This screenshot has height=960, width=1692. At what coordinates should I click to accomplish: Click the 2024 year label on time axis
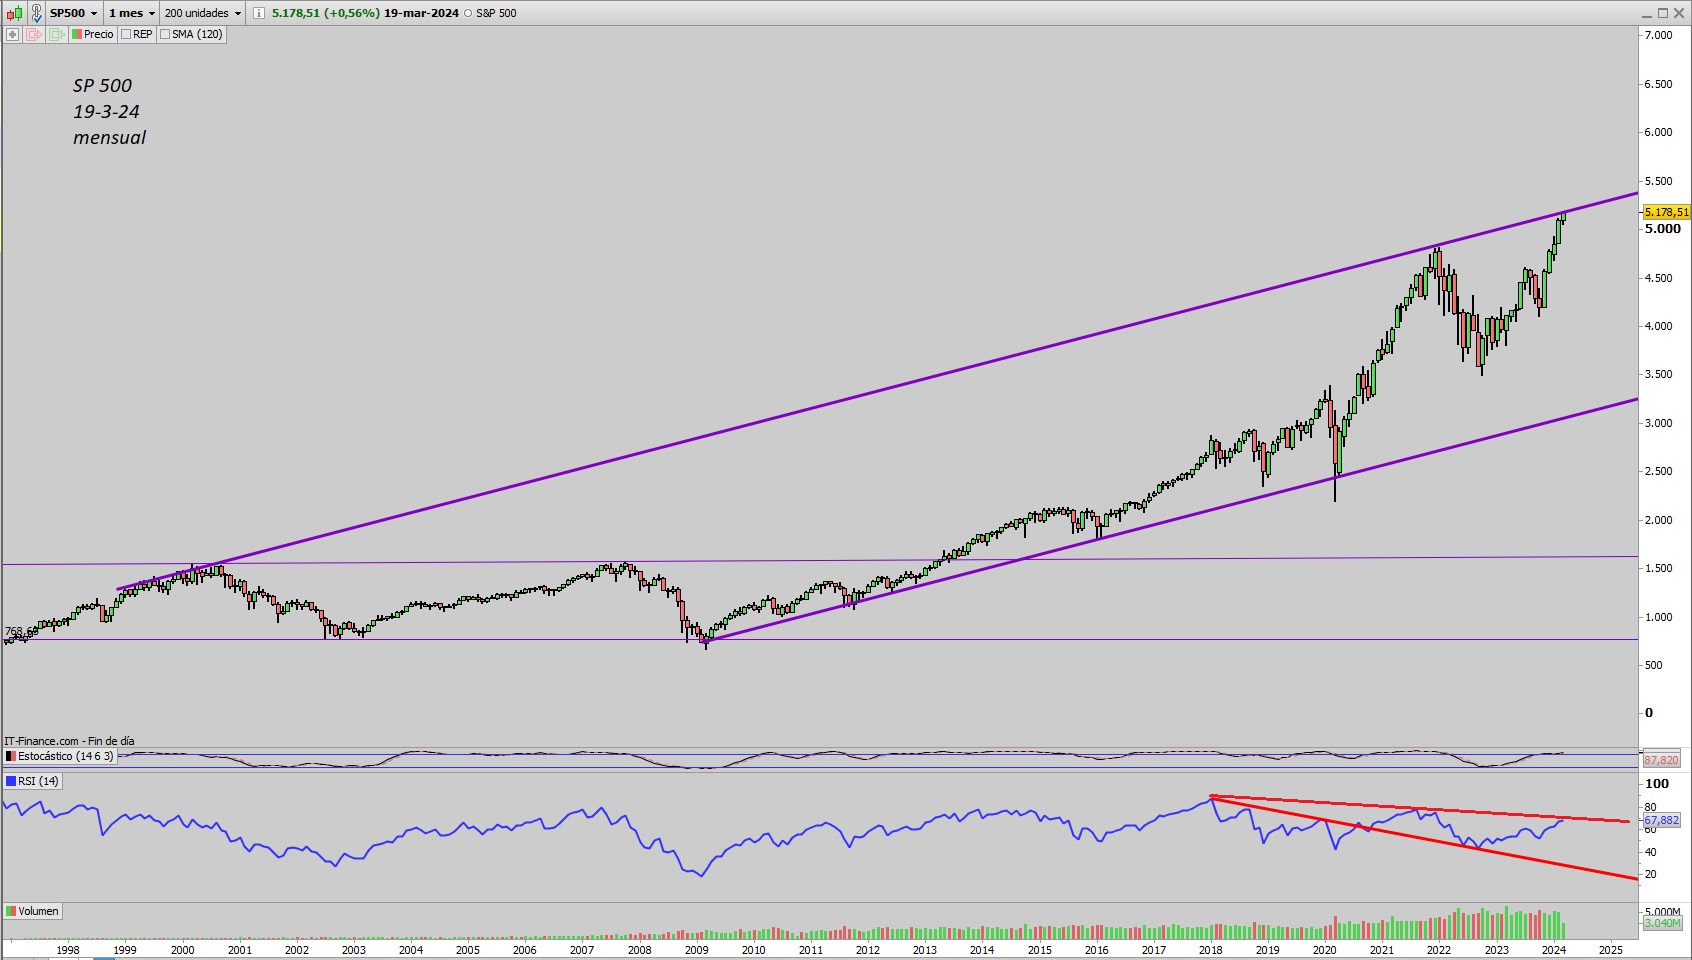pyautogui.click(x=1553, y=950)
